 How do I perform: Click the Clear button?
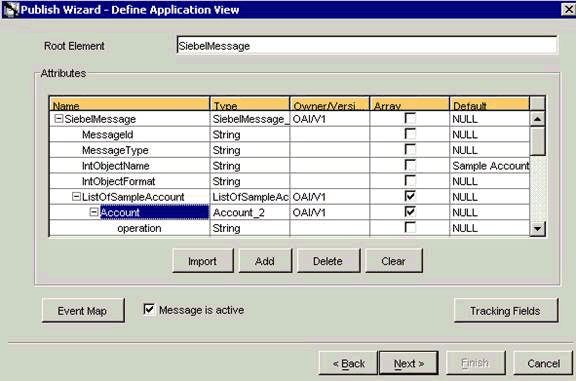(x=394, y=261)
